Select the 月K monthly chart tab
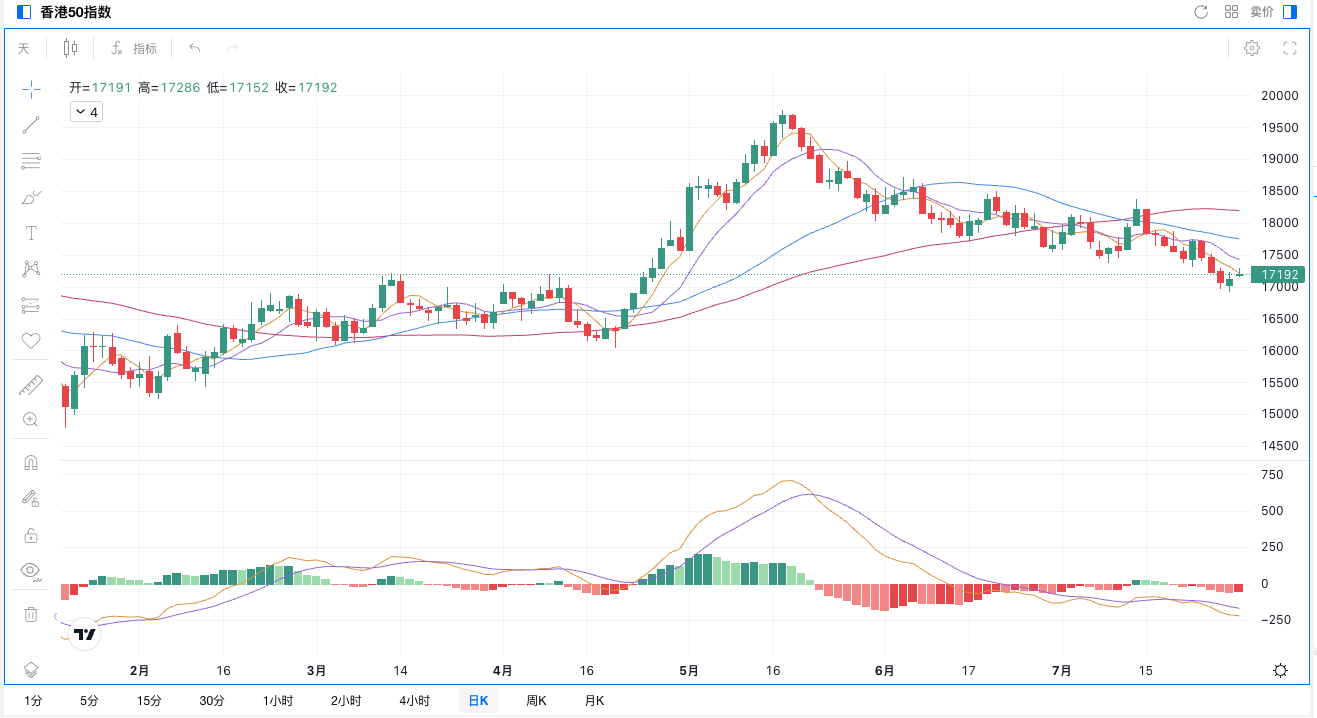The height and width of the screenshot is (718, 1317). tap(595, 701)
